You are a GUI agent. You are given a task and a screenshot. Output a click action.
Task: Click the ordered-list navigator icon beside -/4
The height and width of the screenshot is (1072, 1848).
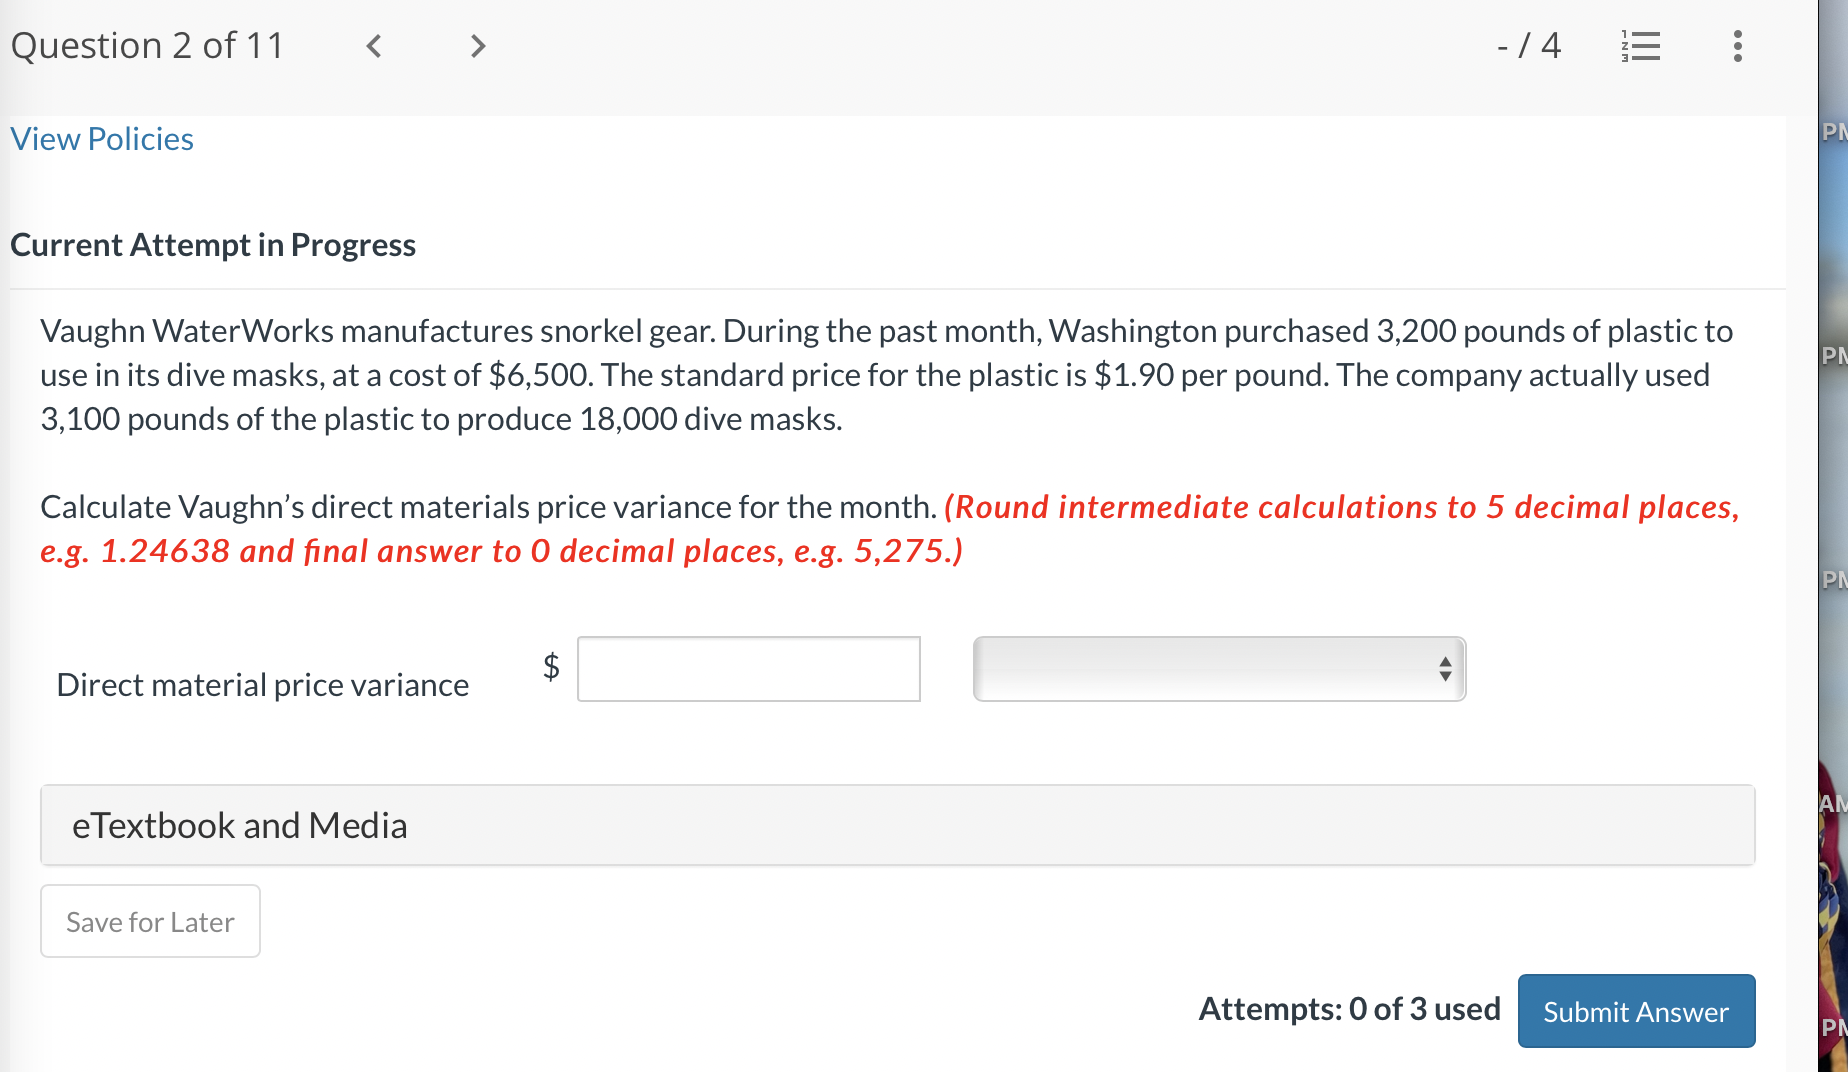click(x=1639, y=45)
